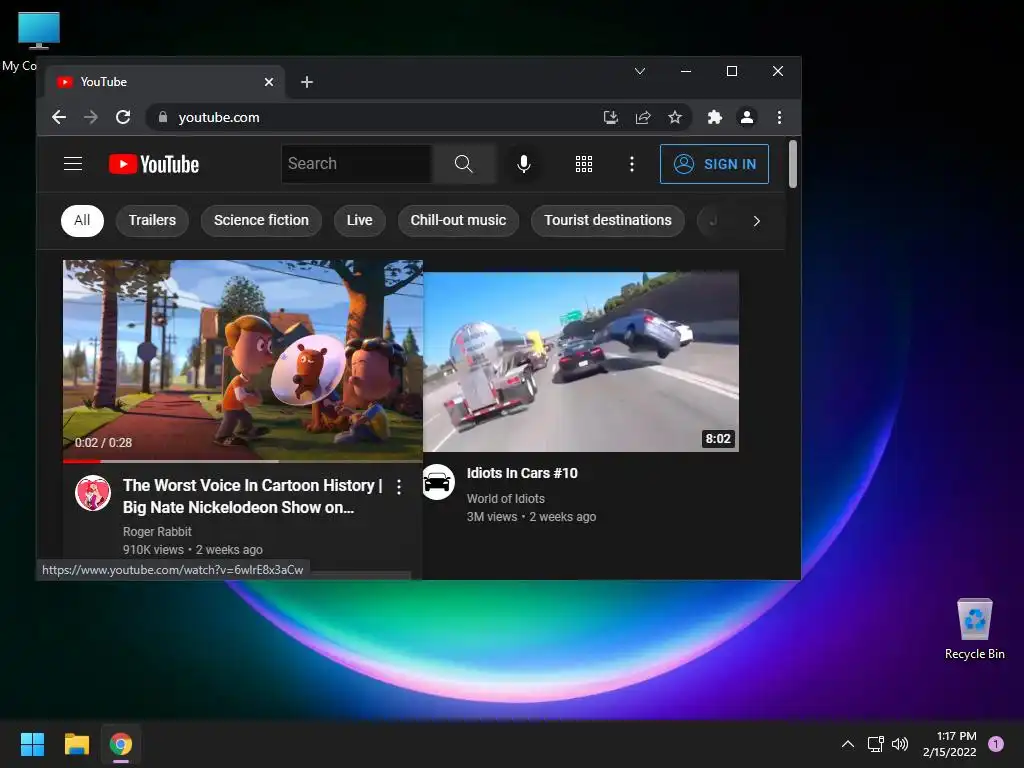Image resolution: width=1024 pixels, height=768 pixels.
Task: Filter by Tourist destinations chip
Action: click(x=608, y=221)
